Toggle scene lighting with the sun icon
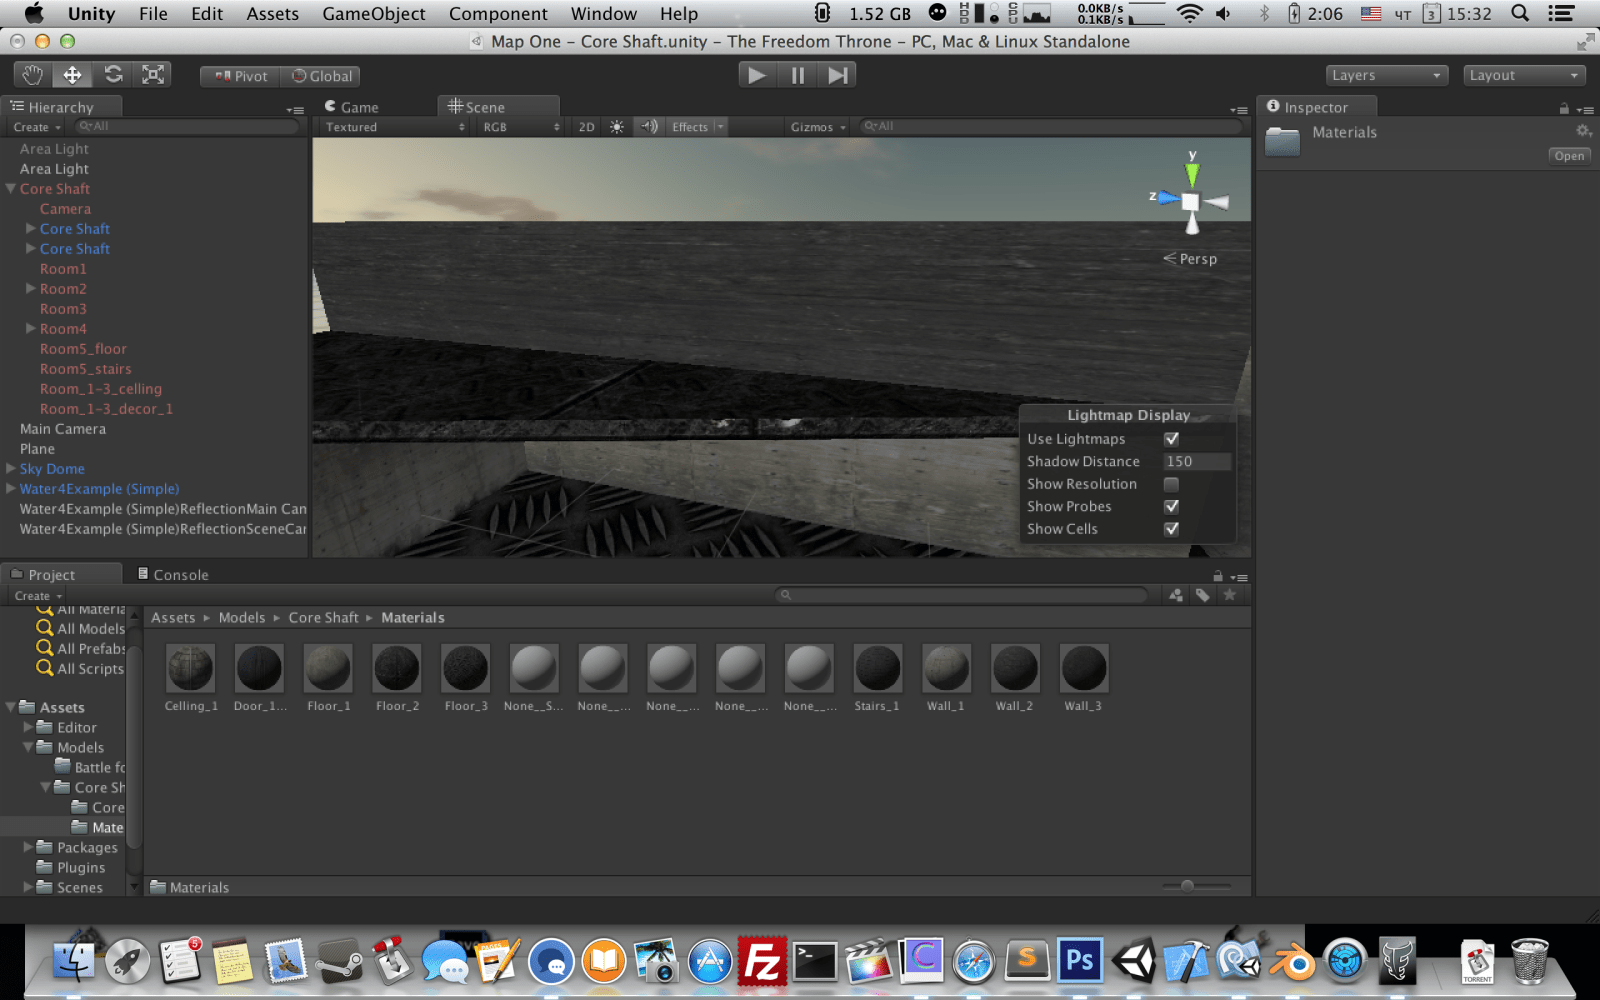This screenshot has height=1000, width=1600. point(617,126)
